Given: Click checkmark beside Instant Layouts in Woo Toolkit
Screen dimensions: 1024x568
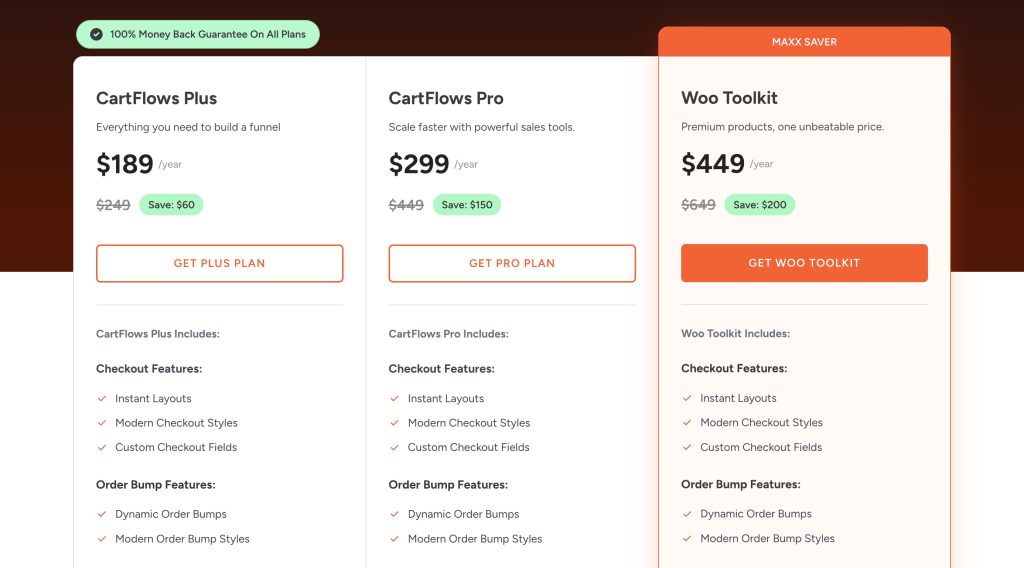Looking at the screenshot, I should click(686, 398).
